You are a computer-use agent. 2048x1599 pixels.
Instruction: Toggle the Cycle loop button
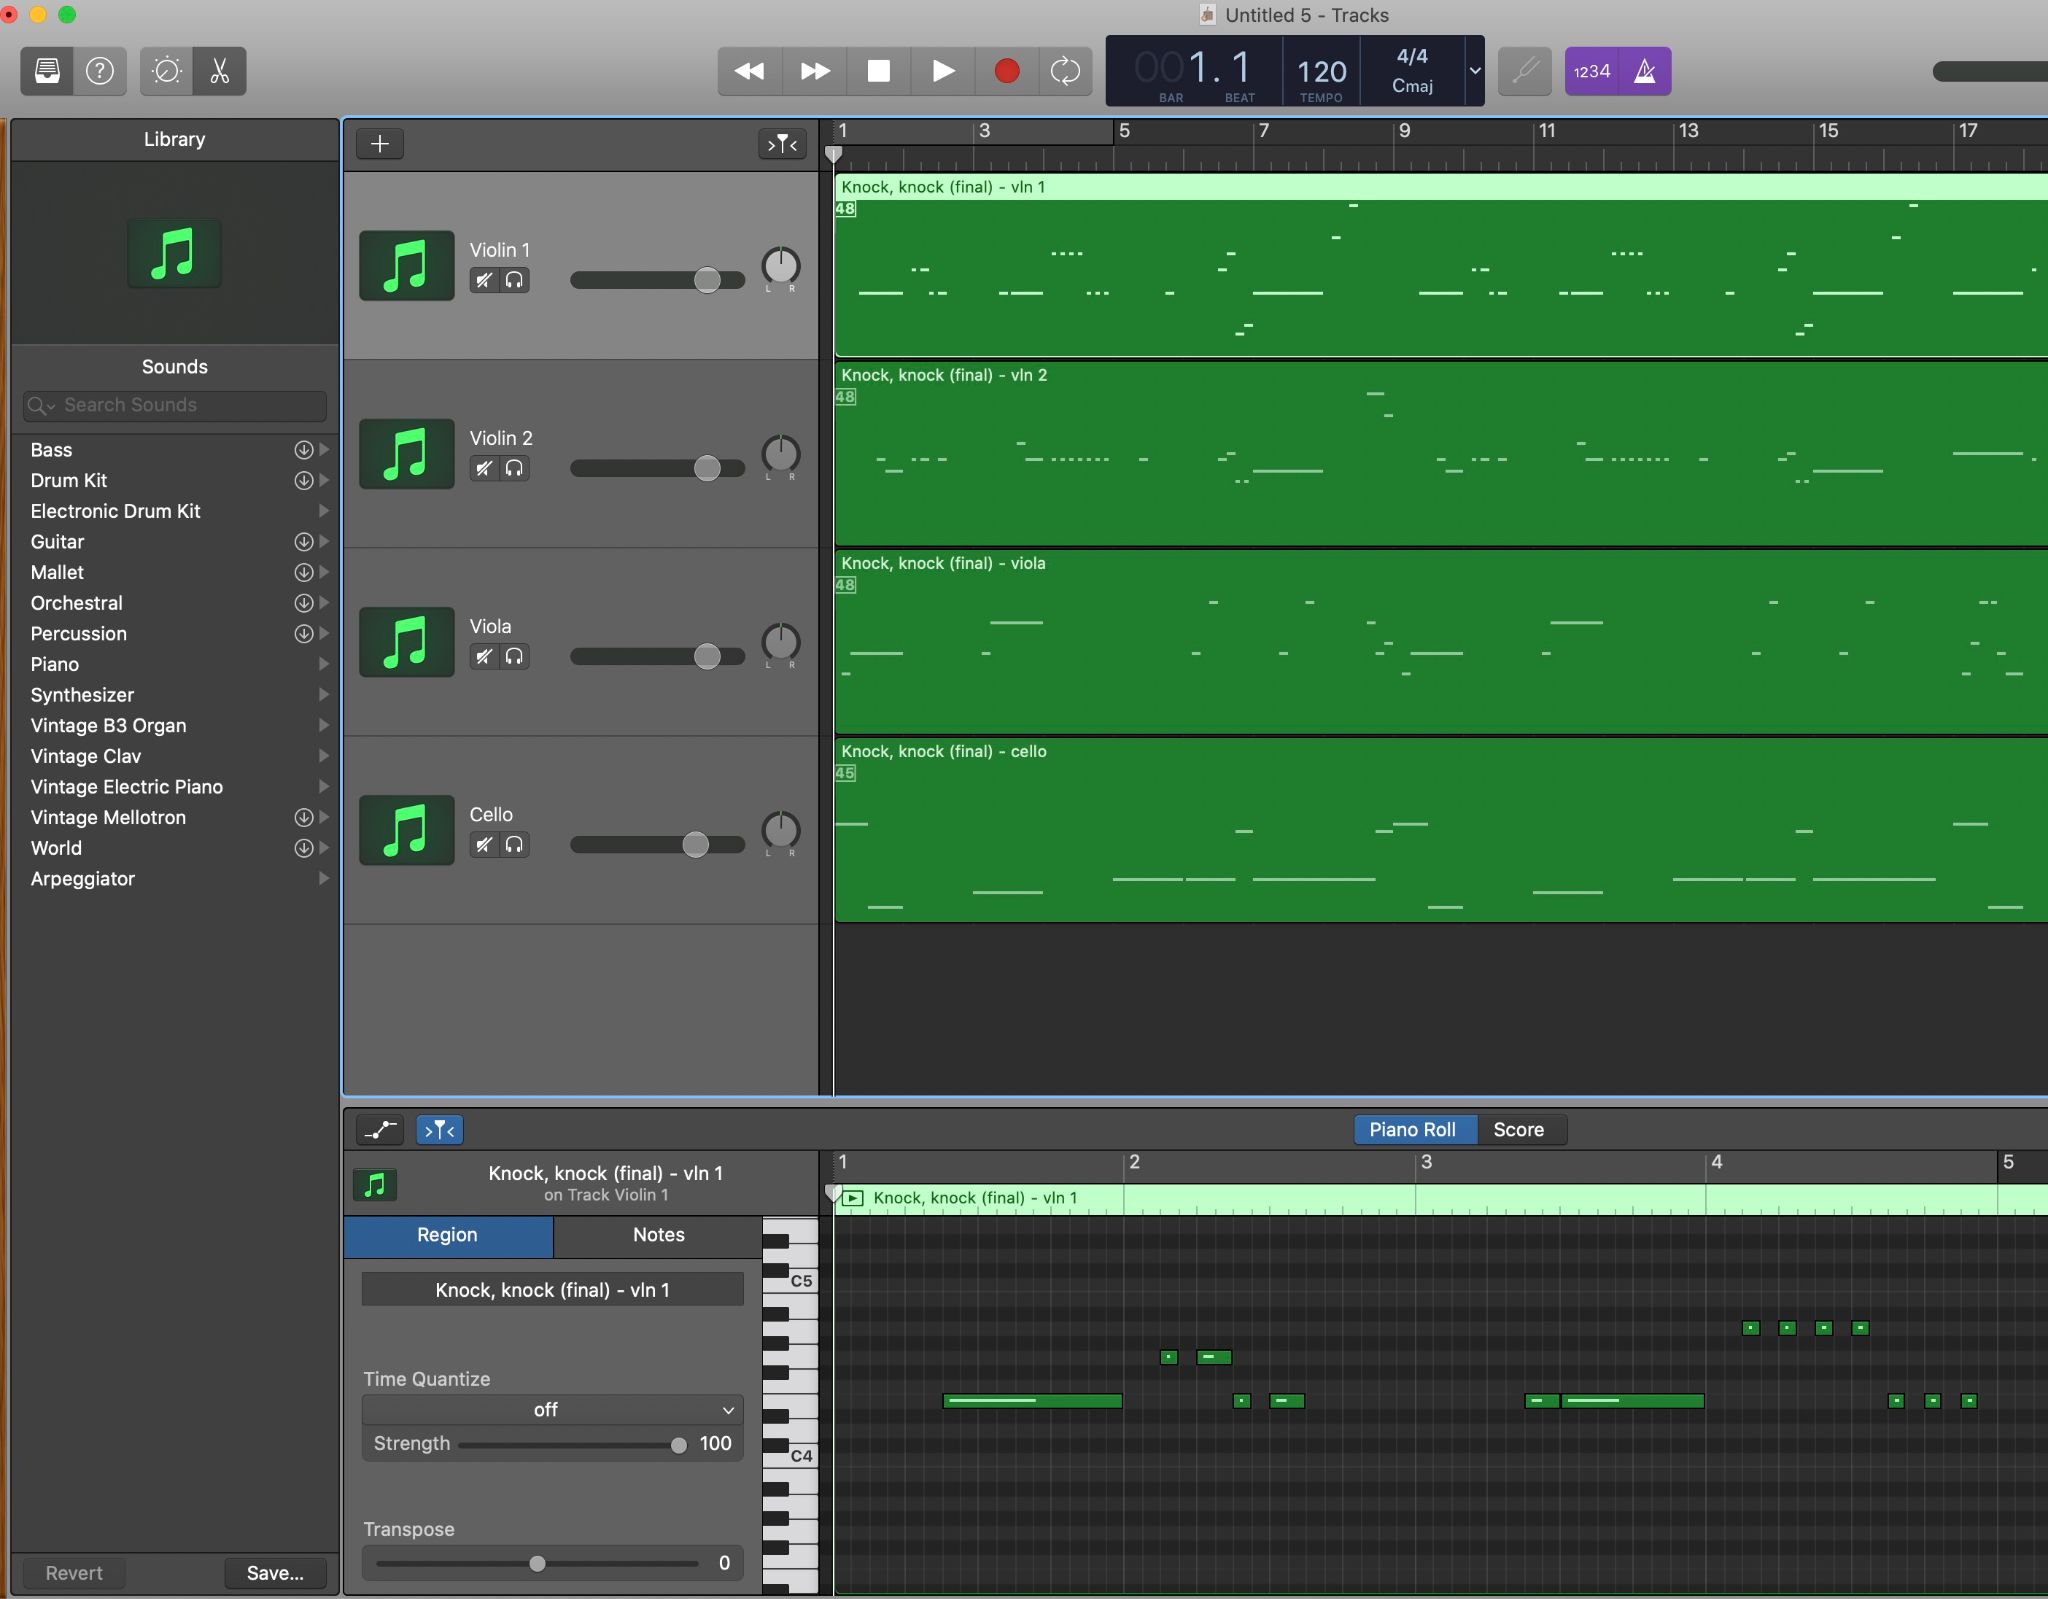[x=1065, y=71]
